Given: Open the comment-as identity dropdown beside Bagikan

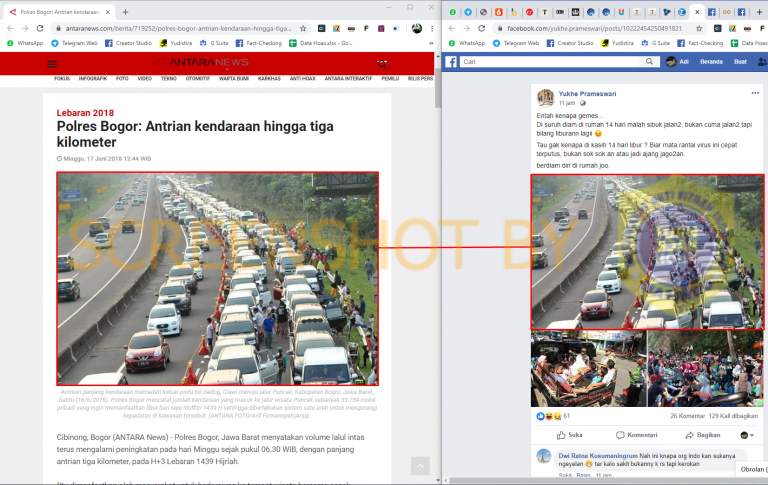Looking at the screenshot, I should click(747, 435).
